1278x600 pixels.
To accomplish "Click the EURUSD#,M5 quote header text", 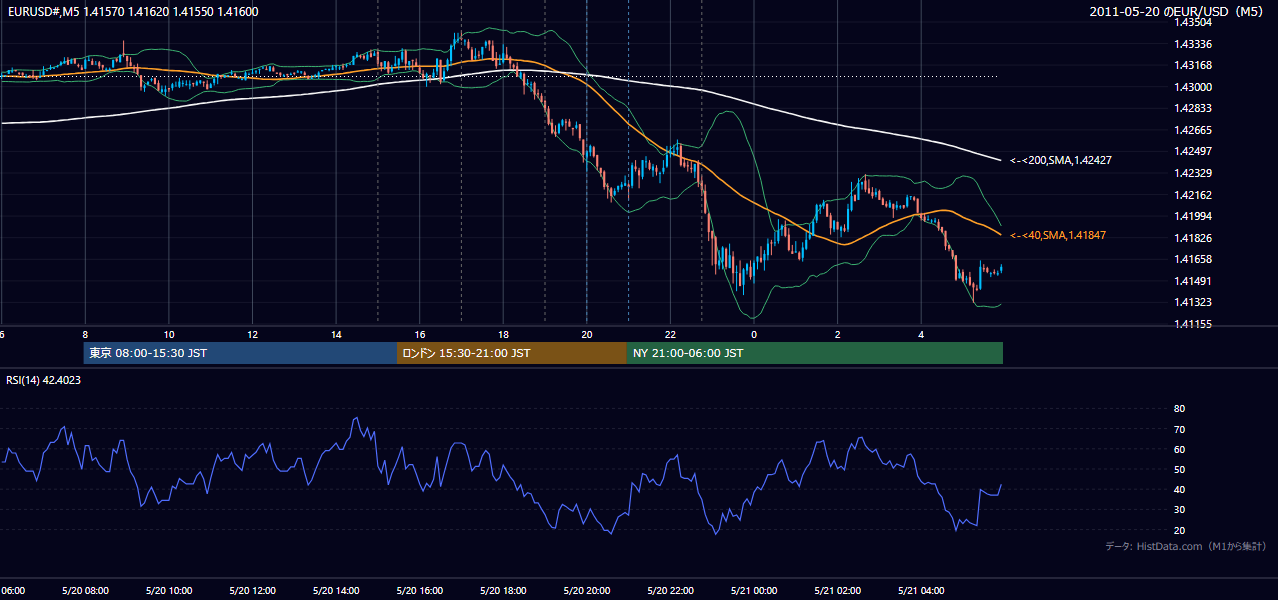I will pyautogui.click(x=132, y=11).
